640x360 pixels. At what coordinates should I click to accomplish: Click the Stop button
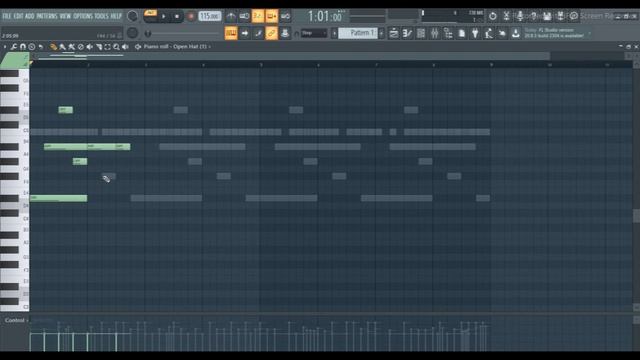[x=177, y=16]
